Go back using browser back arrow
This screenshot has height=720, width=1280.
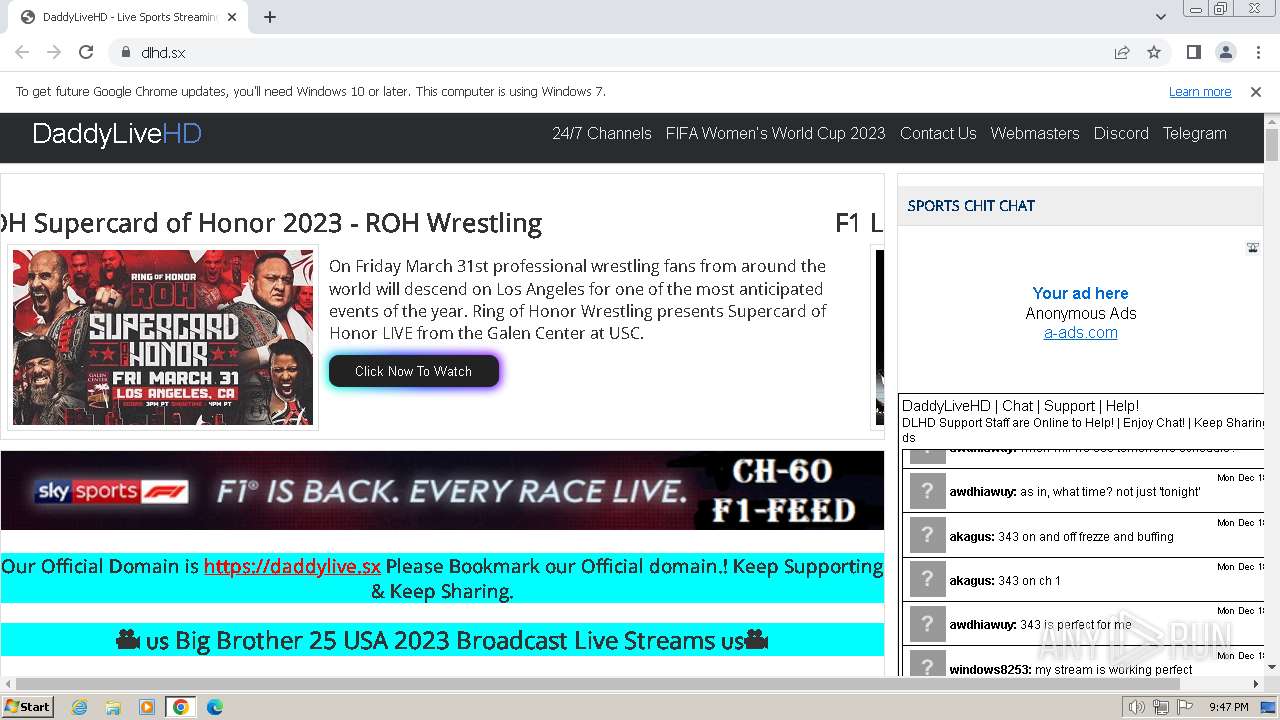click(22, 52)
